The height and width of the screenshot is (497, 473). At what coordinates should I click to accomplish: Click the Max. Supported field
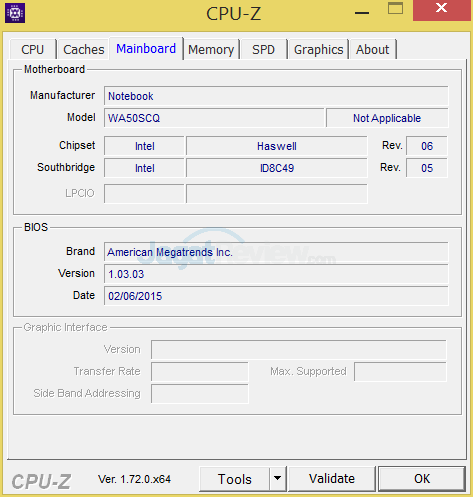(x=400, y=372)
